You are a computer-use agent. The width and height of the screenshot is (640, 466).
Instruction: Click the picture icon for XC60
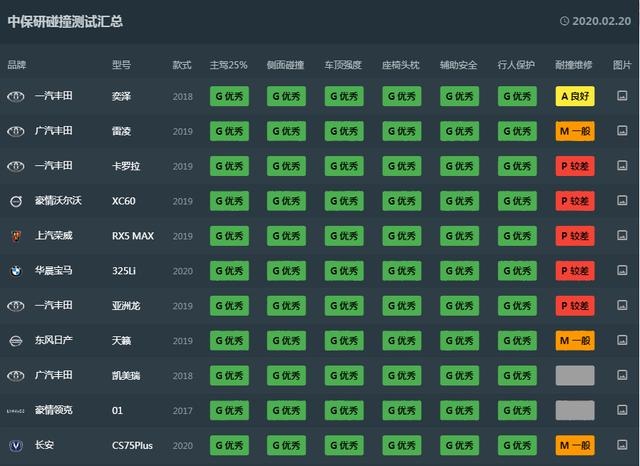622,201
